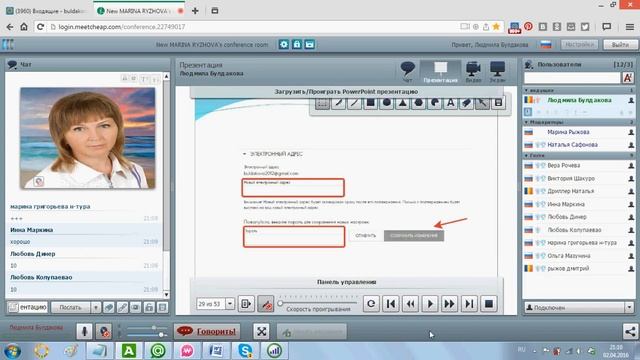
Task: Switch to the Чат tab
Action: click(407, 71)
